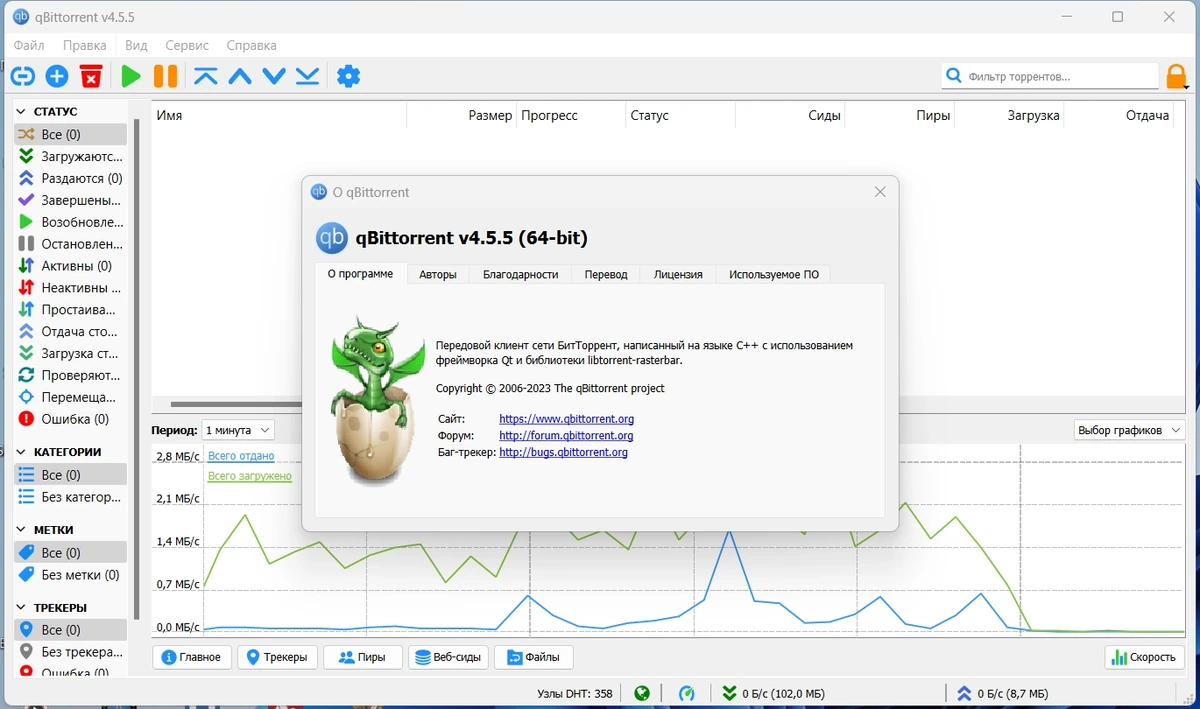Switch to the Перевод tab
Image resolution: width=1200 pixels, height=709 pixels.
606,274
